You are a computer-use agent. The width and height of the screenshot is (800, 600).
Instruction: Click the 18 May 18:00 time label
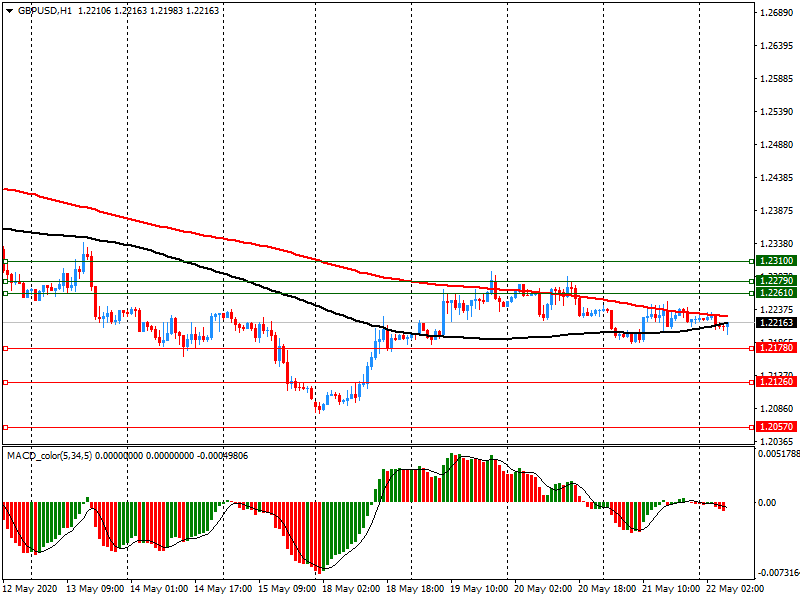point(415,588)
